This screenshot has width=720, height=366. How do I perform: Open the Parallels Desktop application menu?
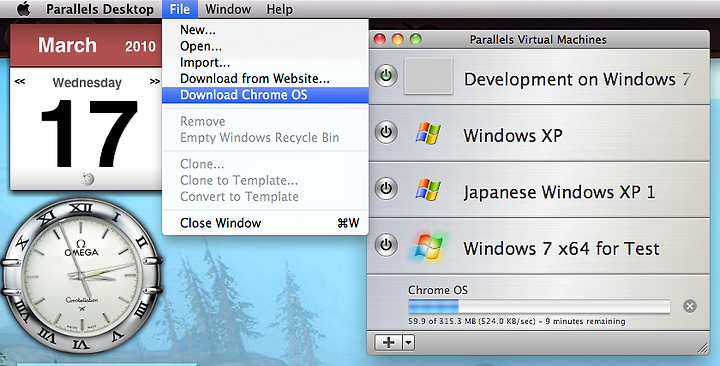pyautogui.click(x=100, y=9)
